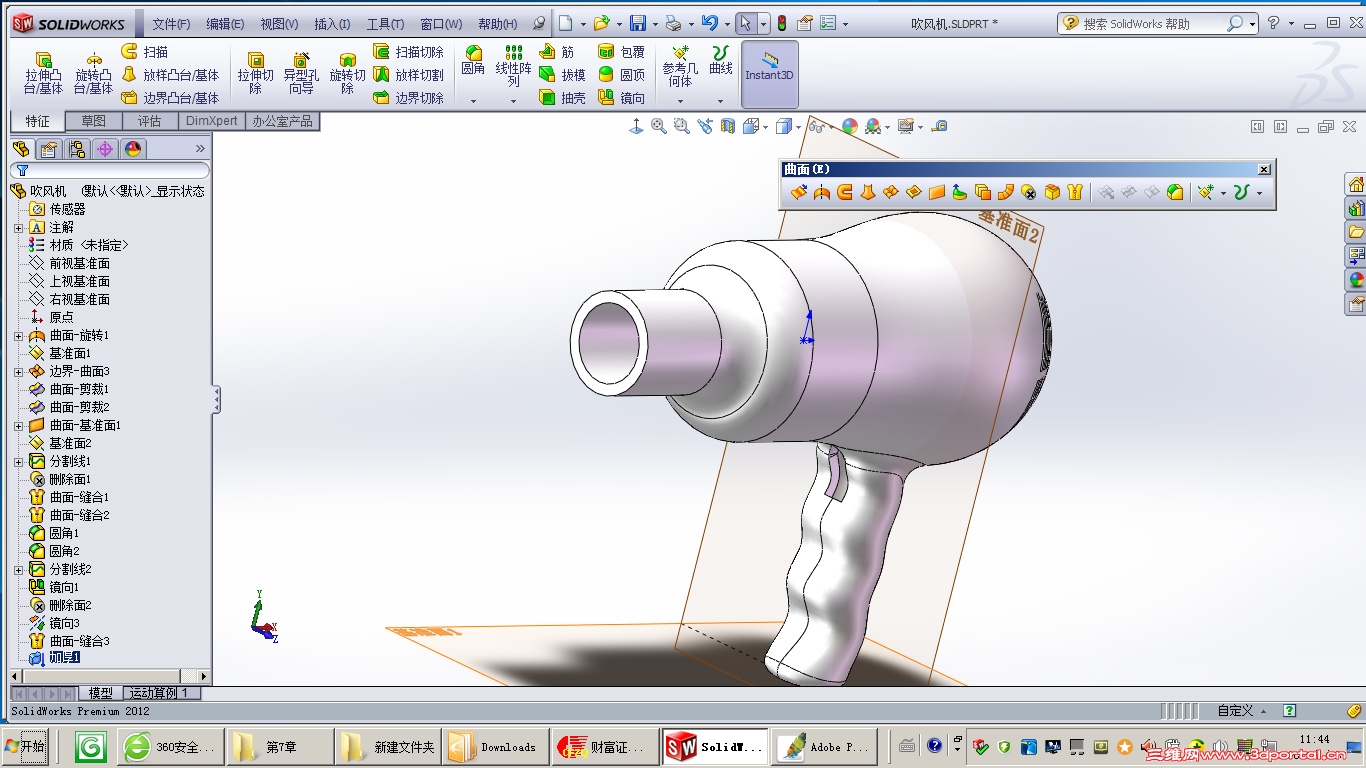Select the 圆角 fillet tool in the ribbon

tap(473, 62)
